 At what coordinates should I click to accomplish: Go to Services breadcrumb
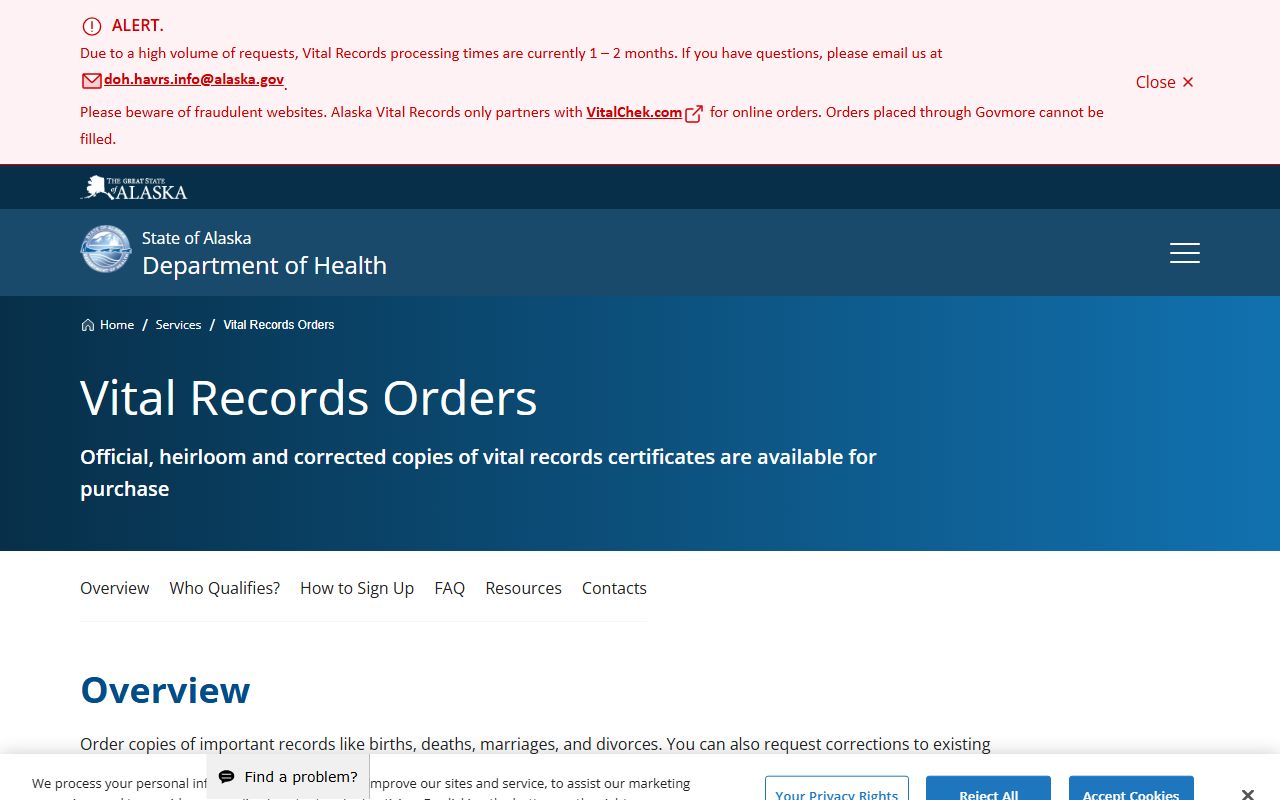click(178, 325)
